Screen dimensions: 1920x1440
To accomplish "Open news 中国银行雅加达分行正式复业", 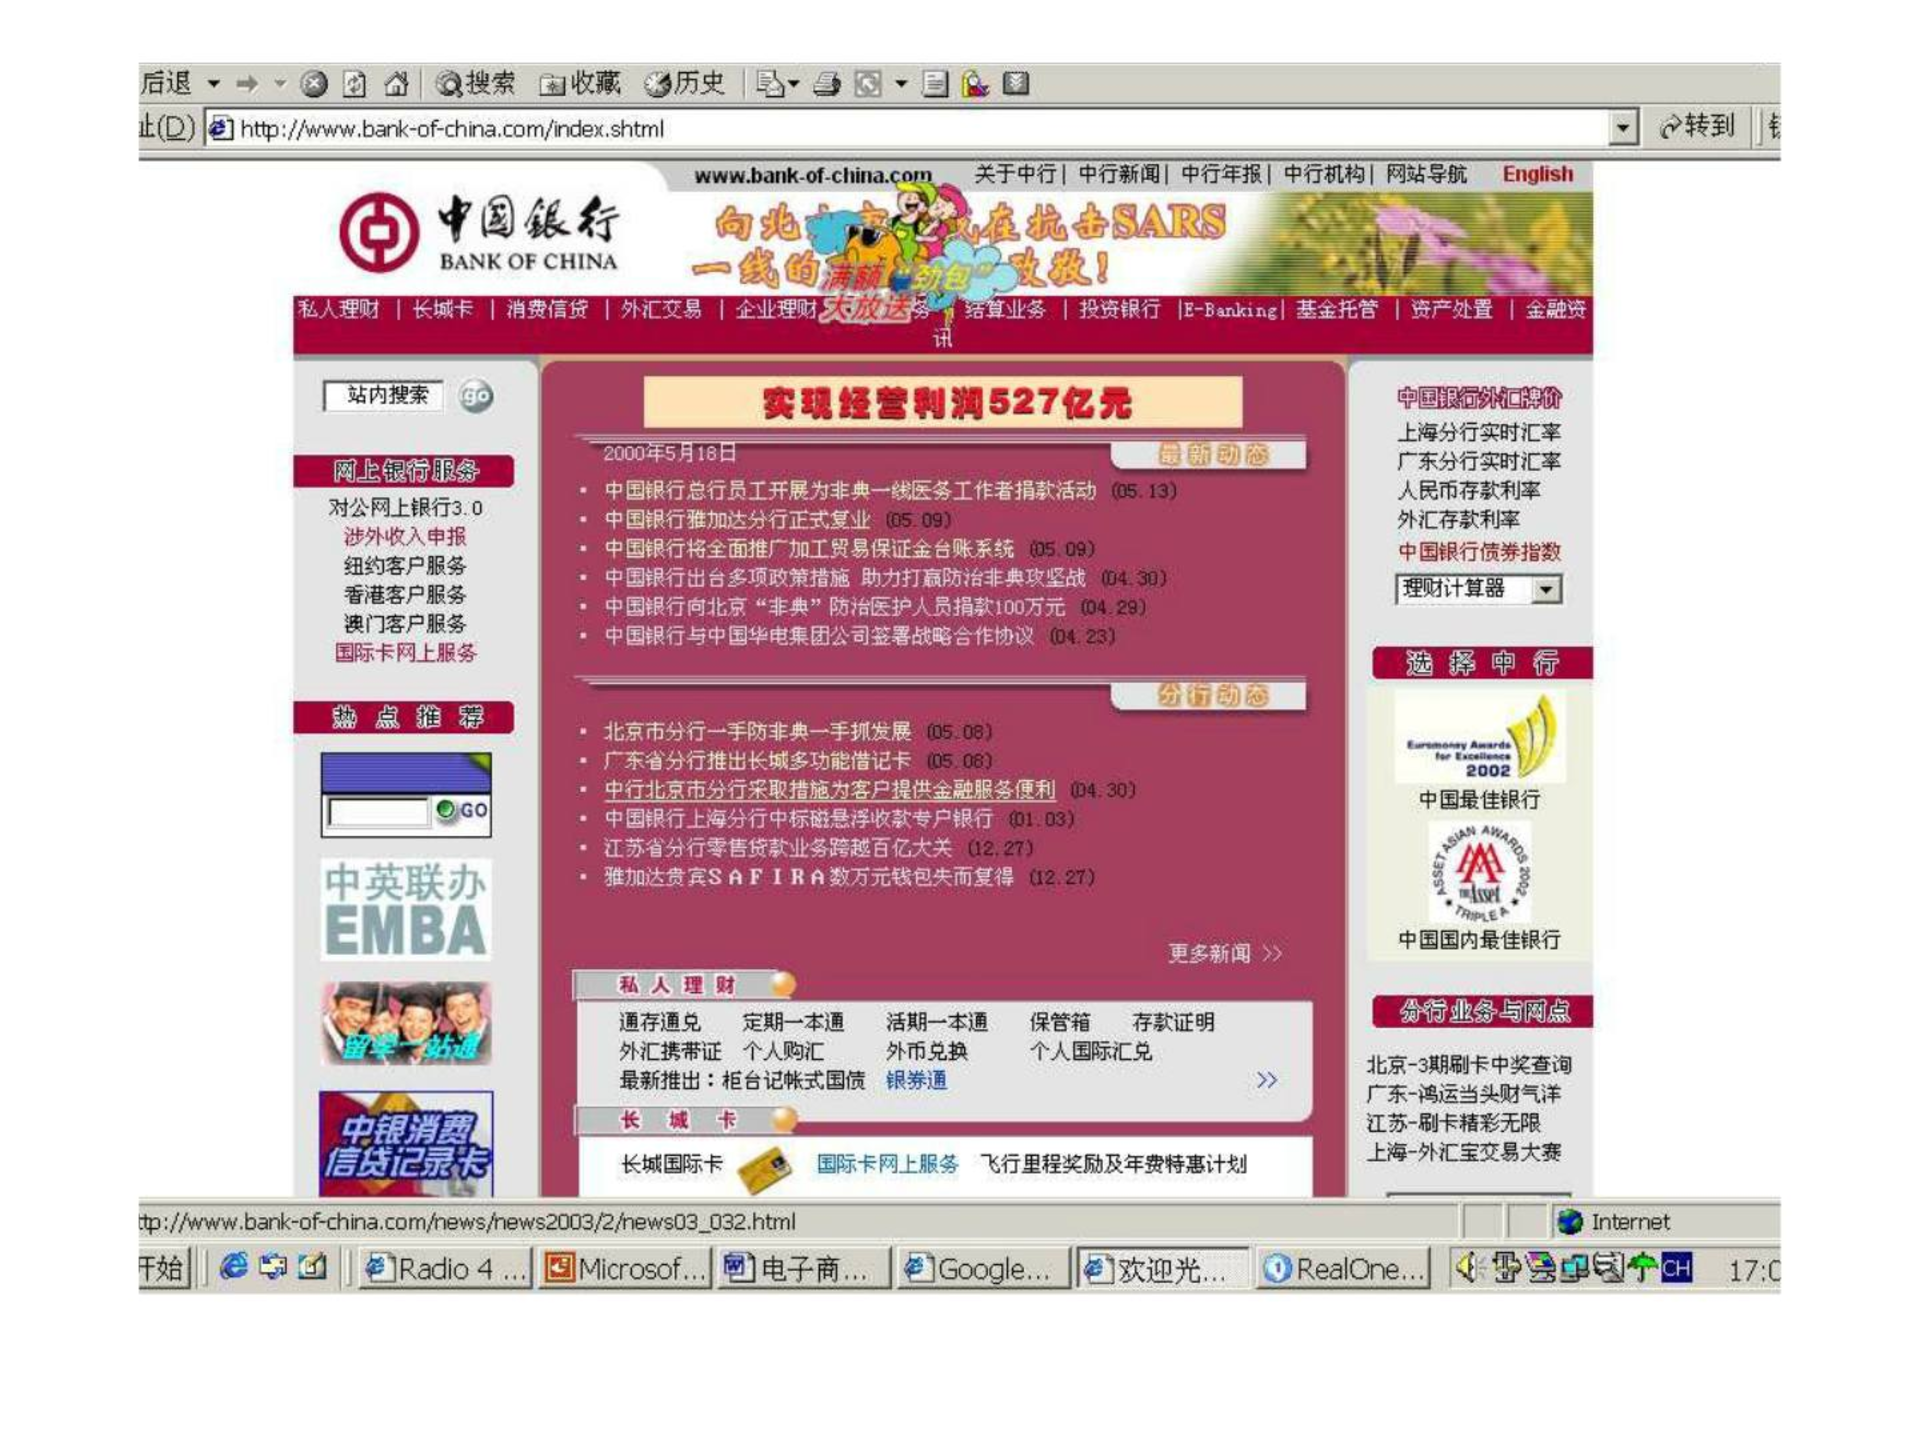I will [x=737, y=520].
